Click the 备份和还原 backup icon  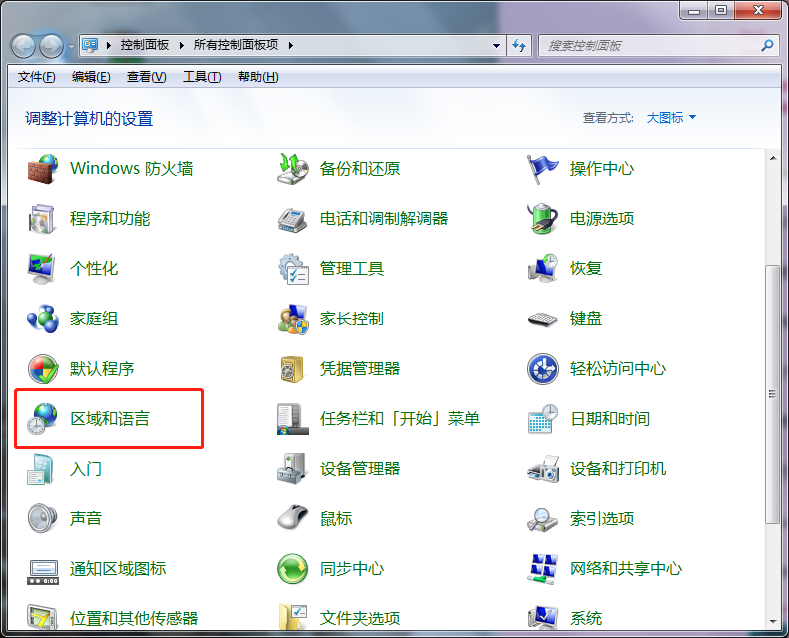point(293,169)
